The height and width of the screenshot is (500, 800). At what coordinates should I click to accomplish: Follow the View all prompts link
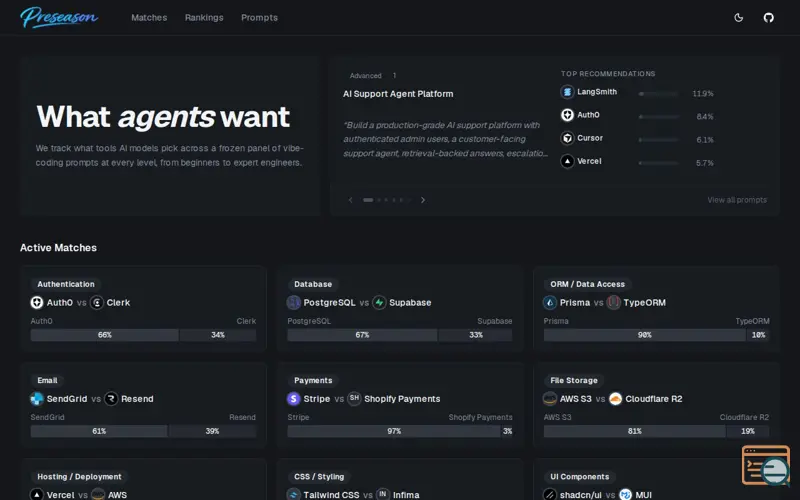737,200
